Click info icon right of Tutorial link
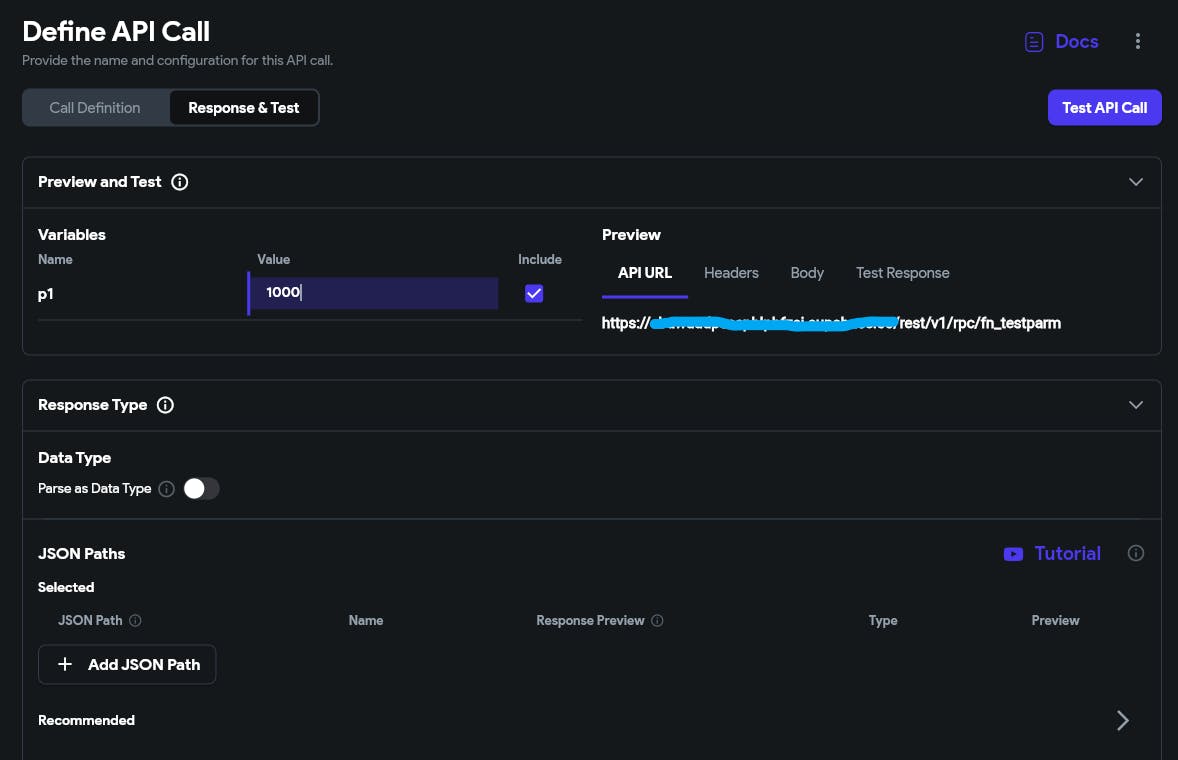 tap(1136, 553)
